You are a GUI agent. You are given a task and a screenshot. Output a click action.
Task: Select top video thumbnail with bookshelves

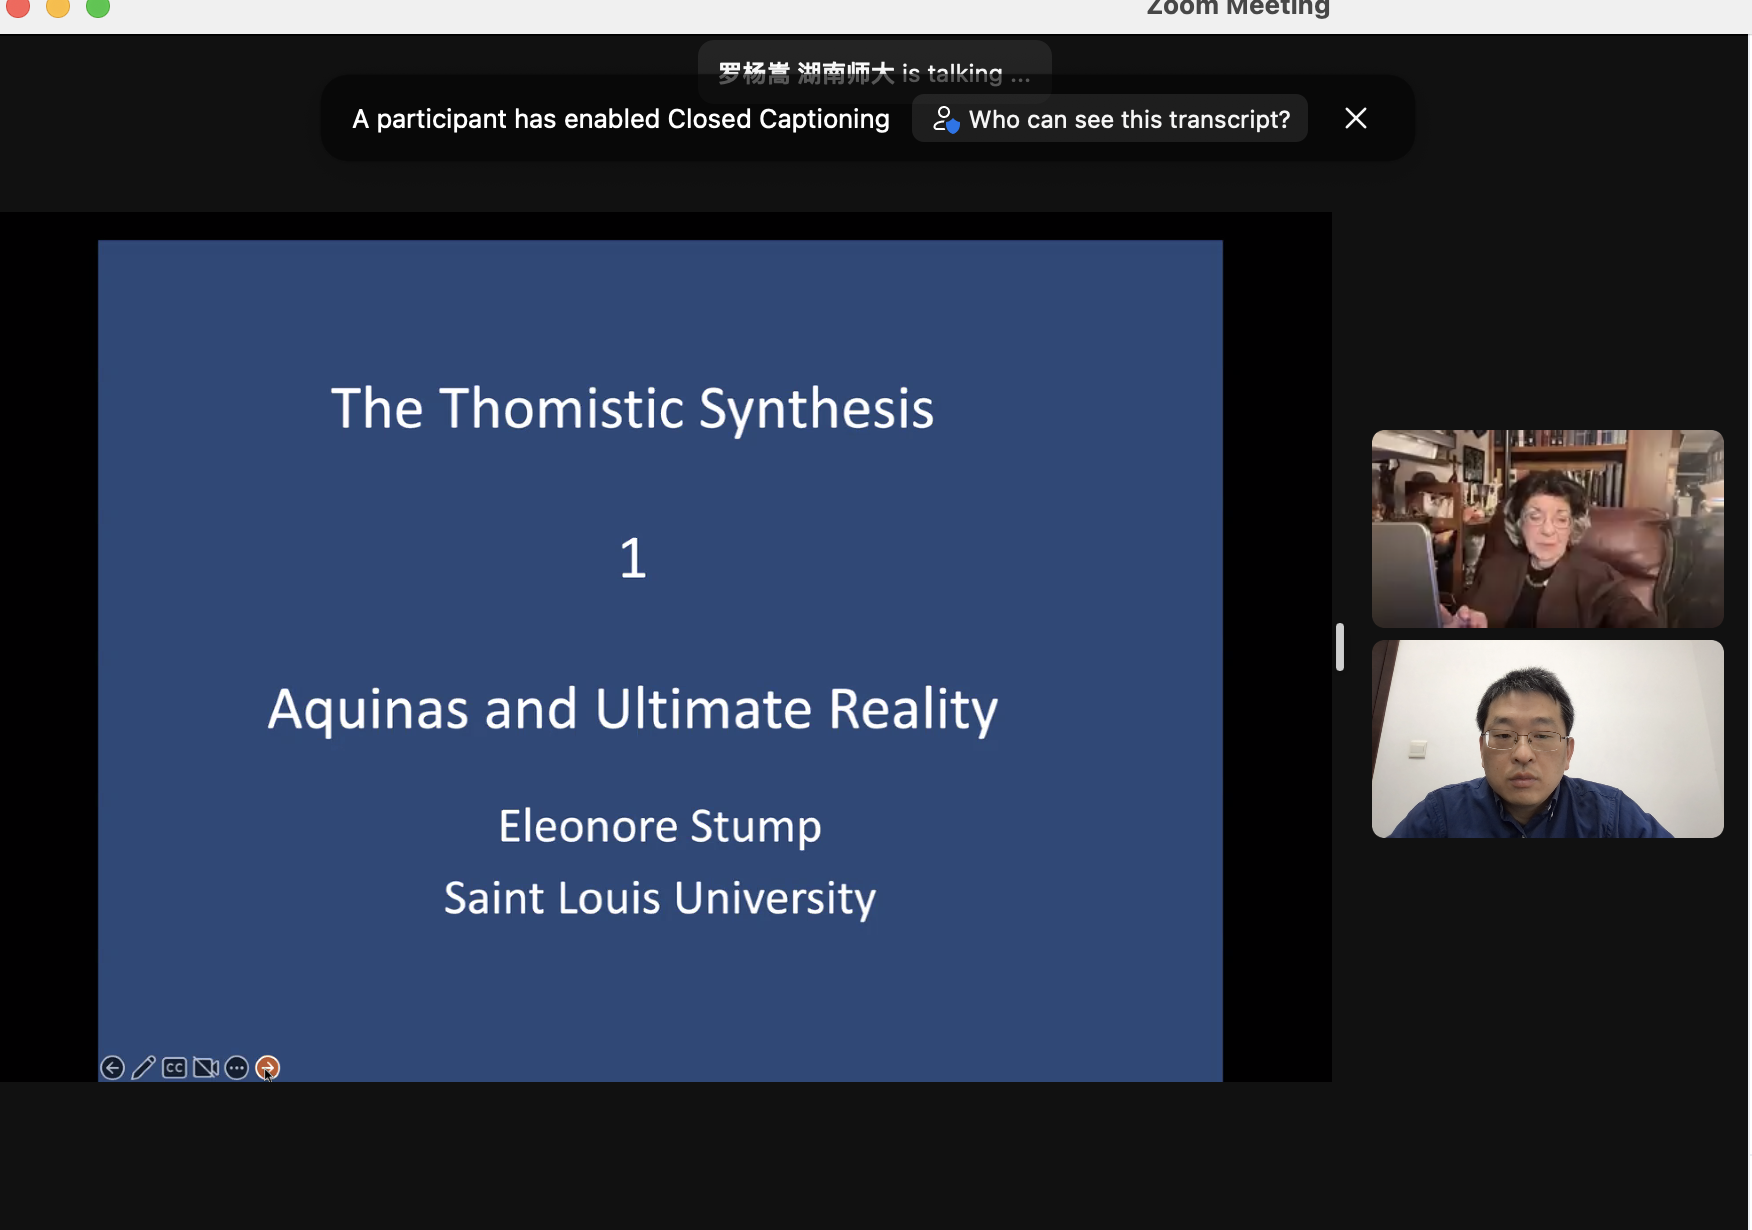click(x=1547, y=529)
